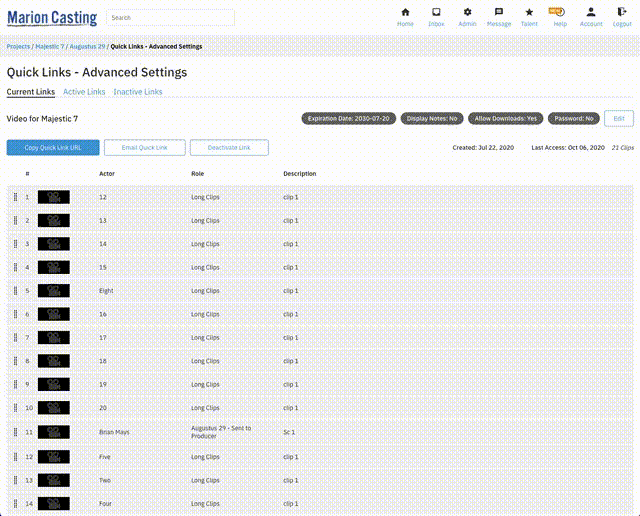Screen dimensions: 640x516
Task: Open video thumbnail for actor Eight
Action: (x=54, y=291)
